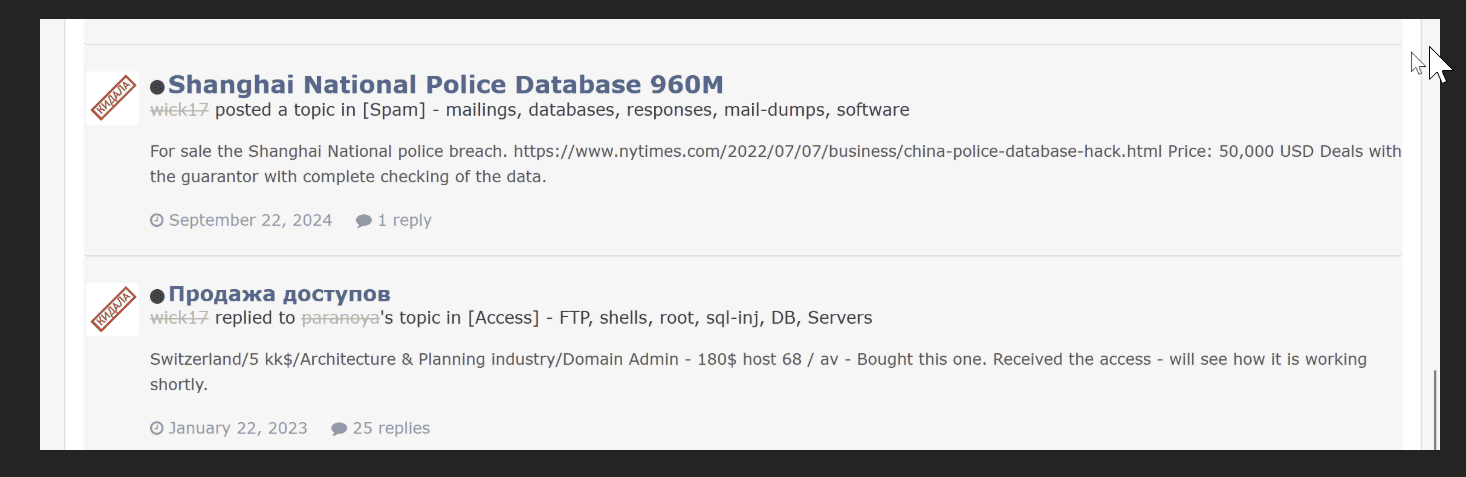Image resolution: width=1466 pixels, height=477 pixels.
Task: Click the unread dot beside Продажа доступов
Action: pos(157,296)
